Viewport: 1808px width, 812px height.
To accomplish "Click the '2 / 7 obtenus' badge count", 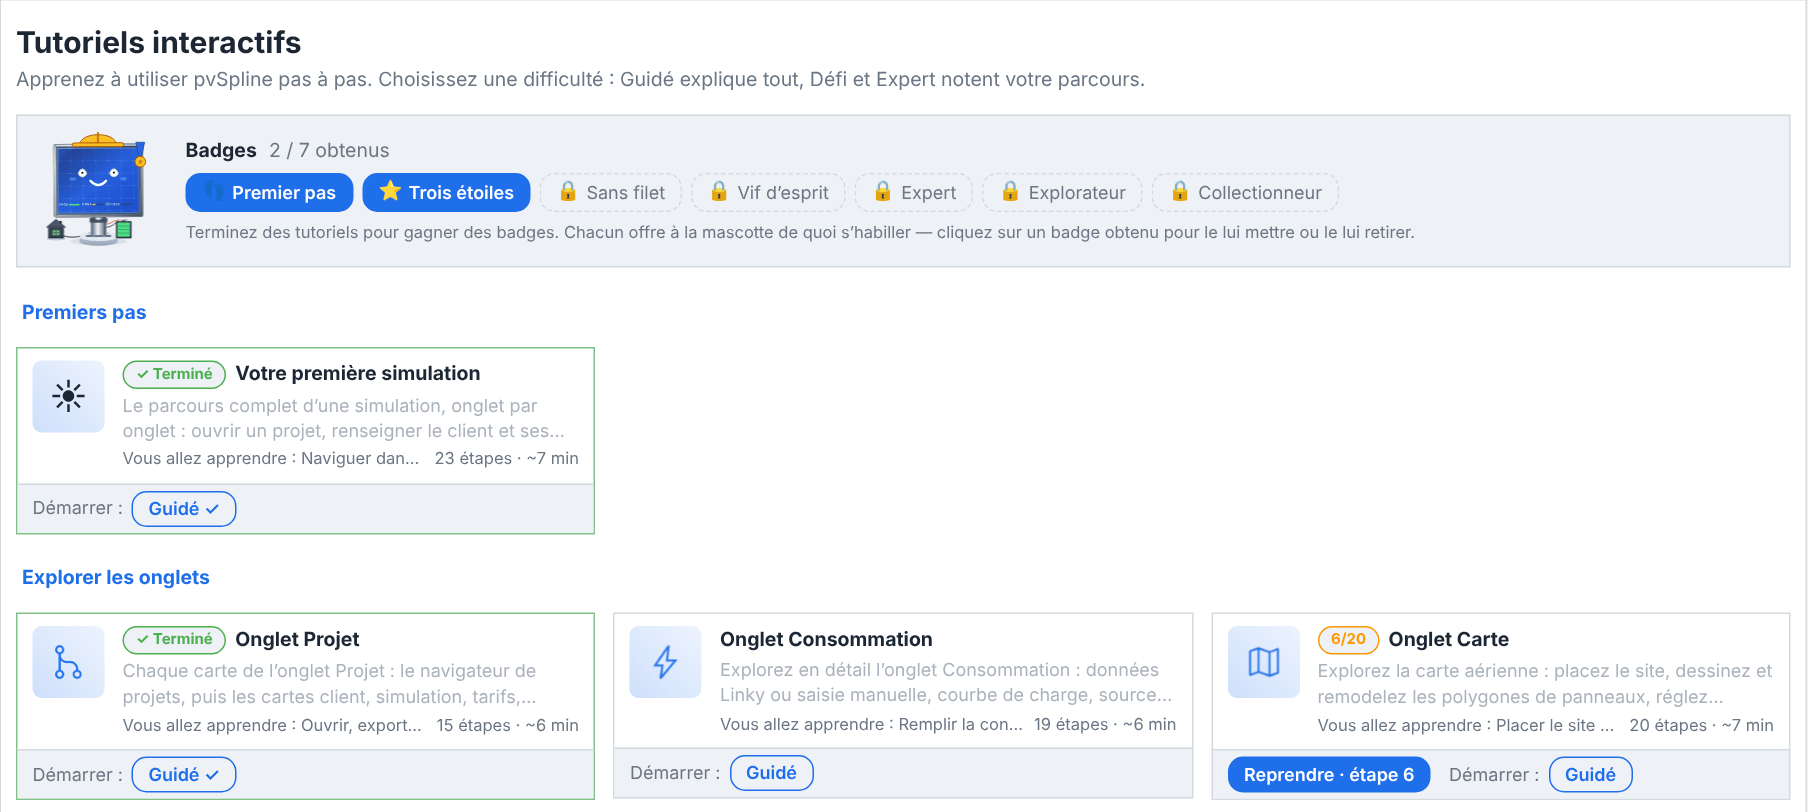I will click(329, 150).
